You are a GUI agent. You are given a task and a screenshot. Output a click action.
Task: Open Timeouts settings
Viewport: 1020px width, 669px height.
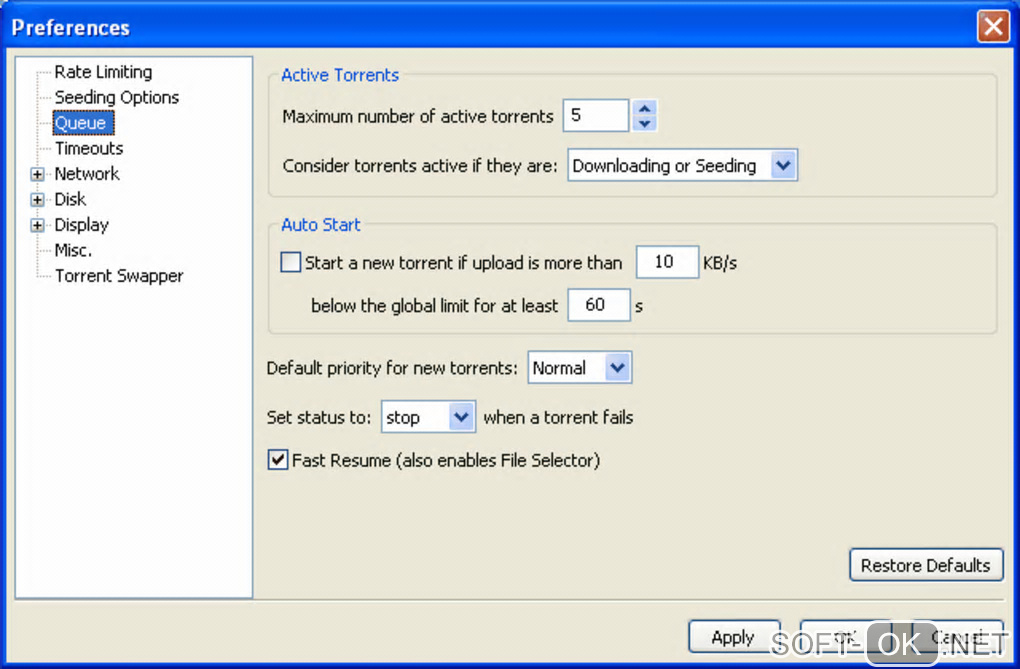88,148
